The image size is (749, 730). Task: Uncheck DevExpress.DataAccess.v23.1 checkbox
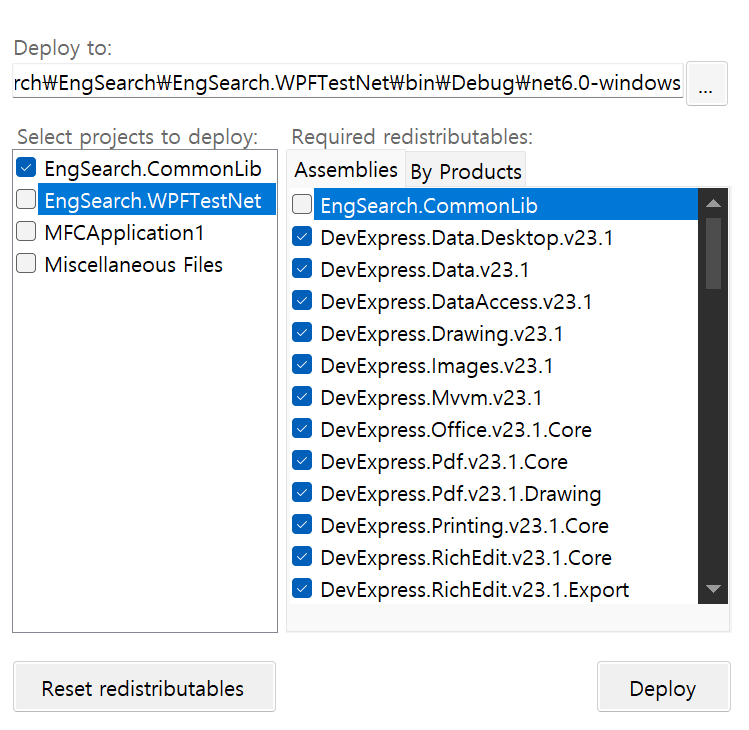click(x=302, y=301)
